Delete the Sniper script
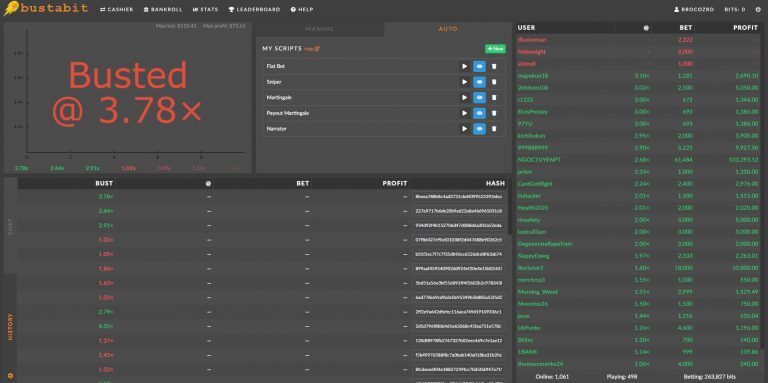 [x=494, y=82]
